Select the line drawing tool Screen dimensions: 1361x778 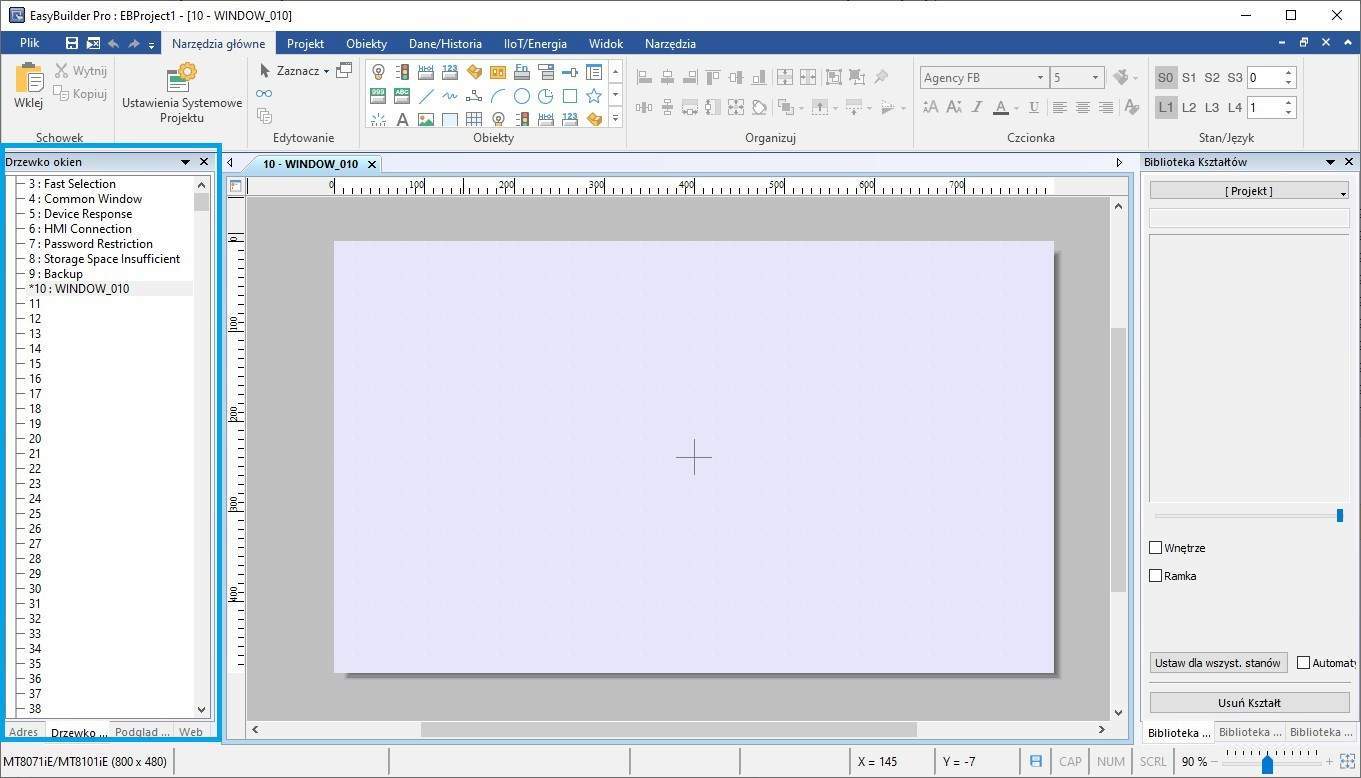[x=426, y=96]
